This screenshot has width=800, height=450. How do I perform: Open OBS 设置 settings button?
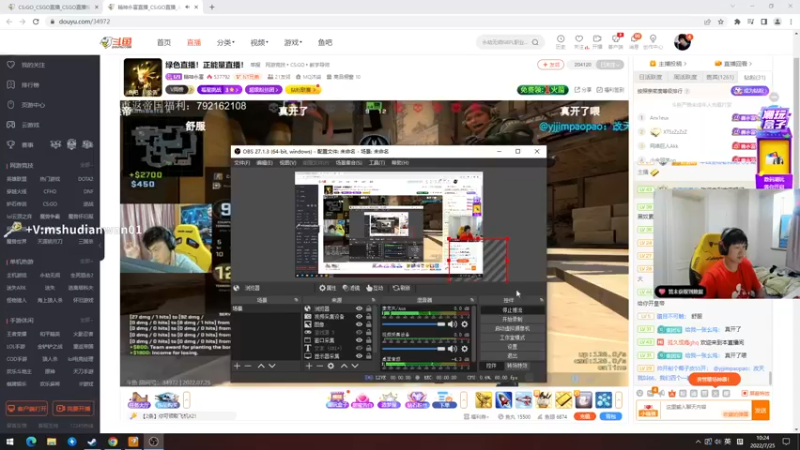coord(512,346)
